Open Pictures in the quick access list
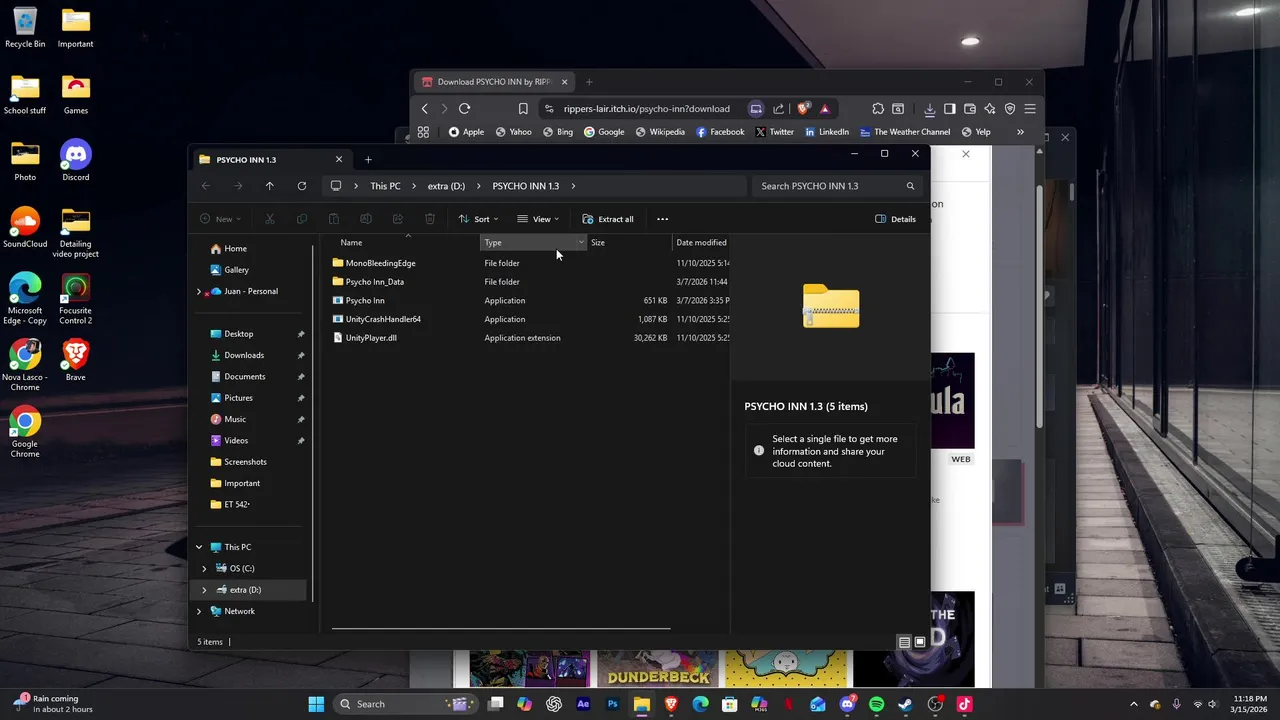This screenshot has height=720, width=1280. (238, 398)
